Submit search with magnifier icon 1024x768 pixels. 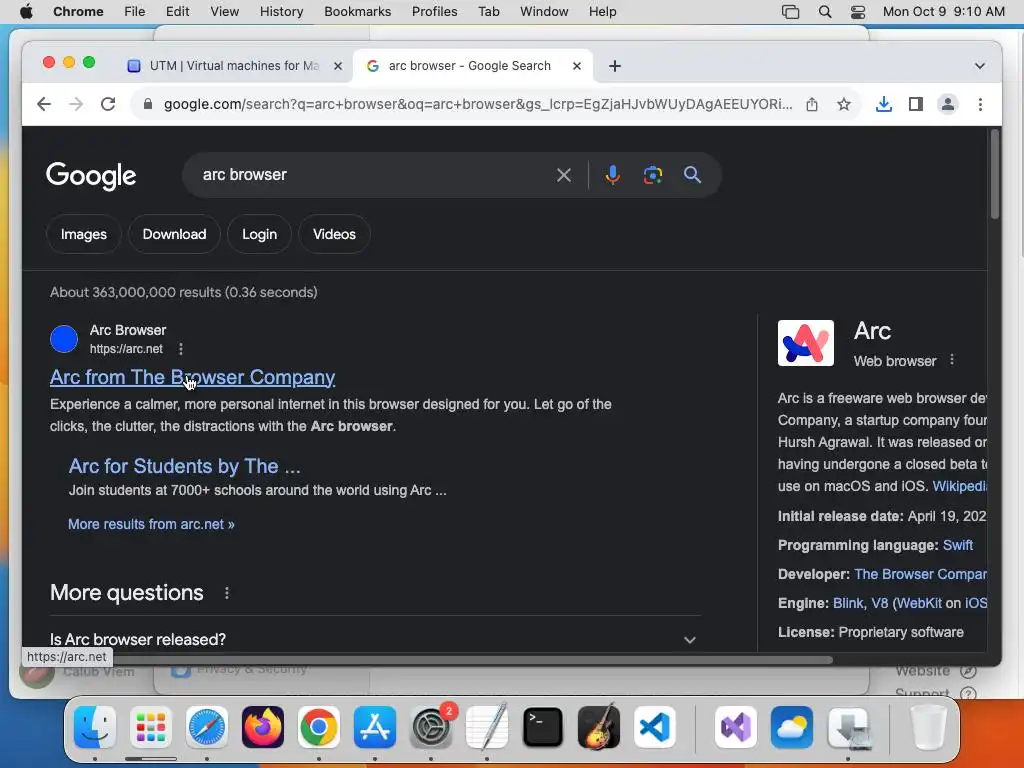[x=692, y=175]
